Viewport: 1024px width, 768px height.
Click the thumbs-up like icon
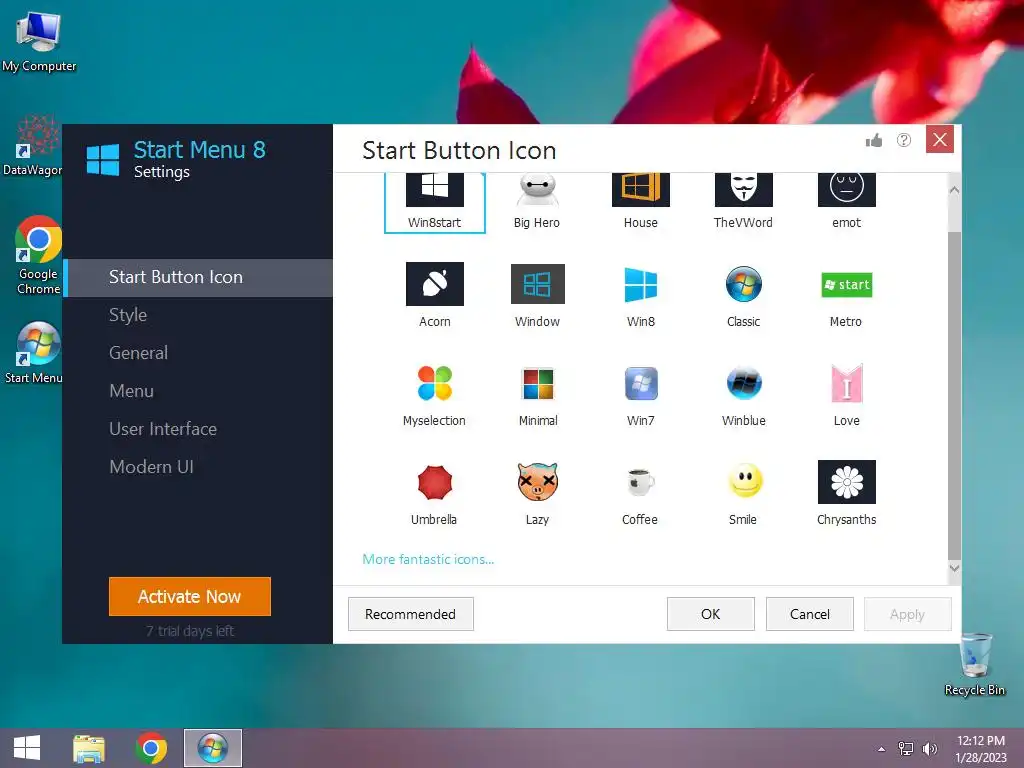click(x=874, y=140)
